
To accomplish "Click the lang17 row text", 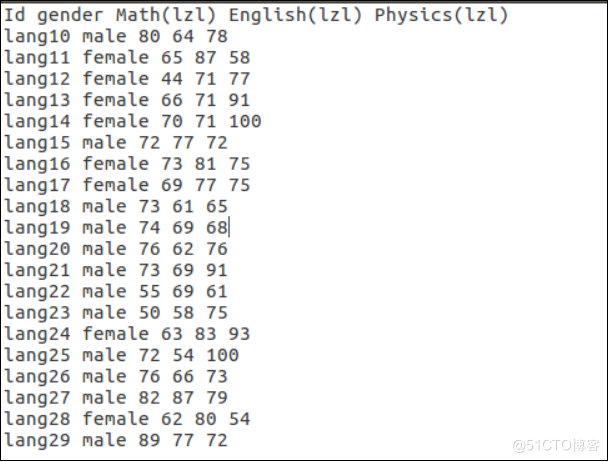I will [127, 186].
